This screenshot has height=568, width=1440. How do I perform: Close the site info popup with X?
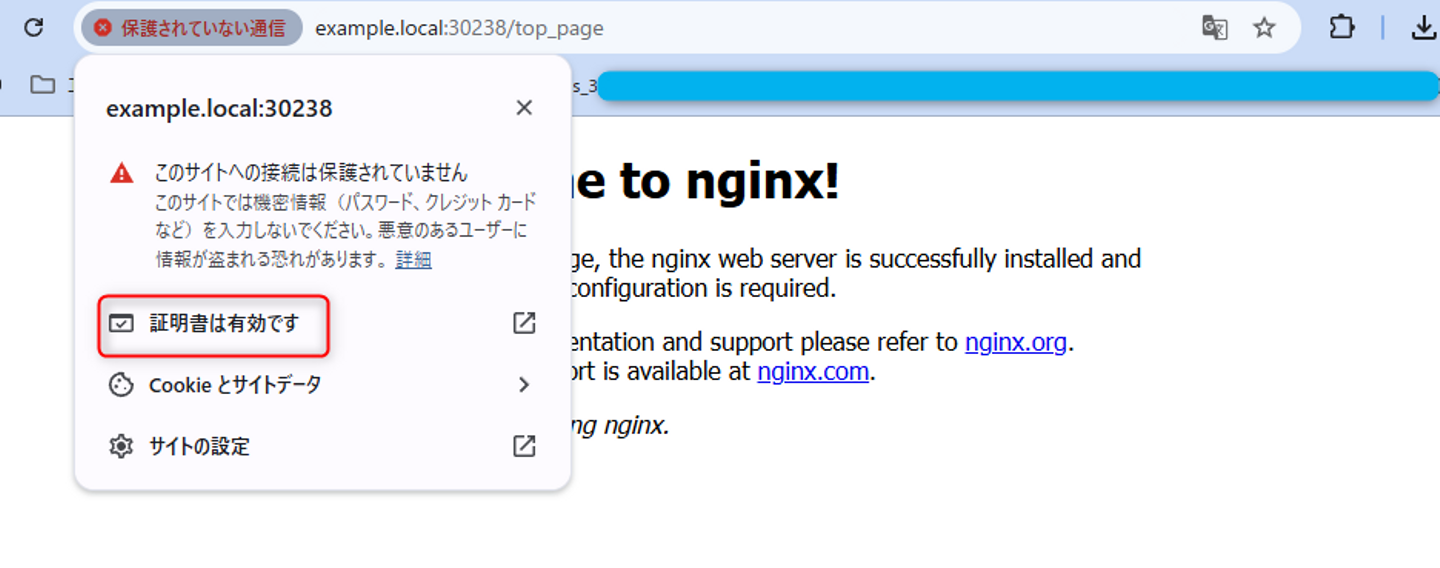click(524, 108)
